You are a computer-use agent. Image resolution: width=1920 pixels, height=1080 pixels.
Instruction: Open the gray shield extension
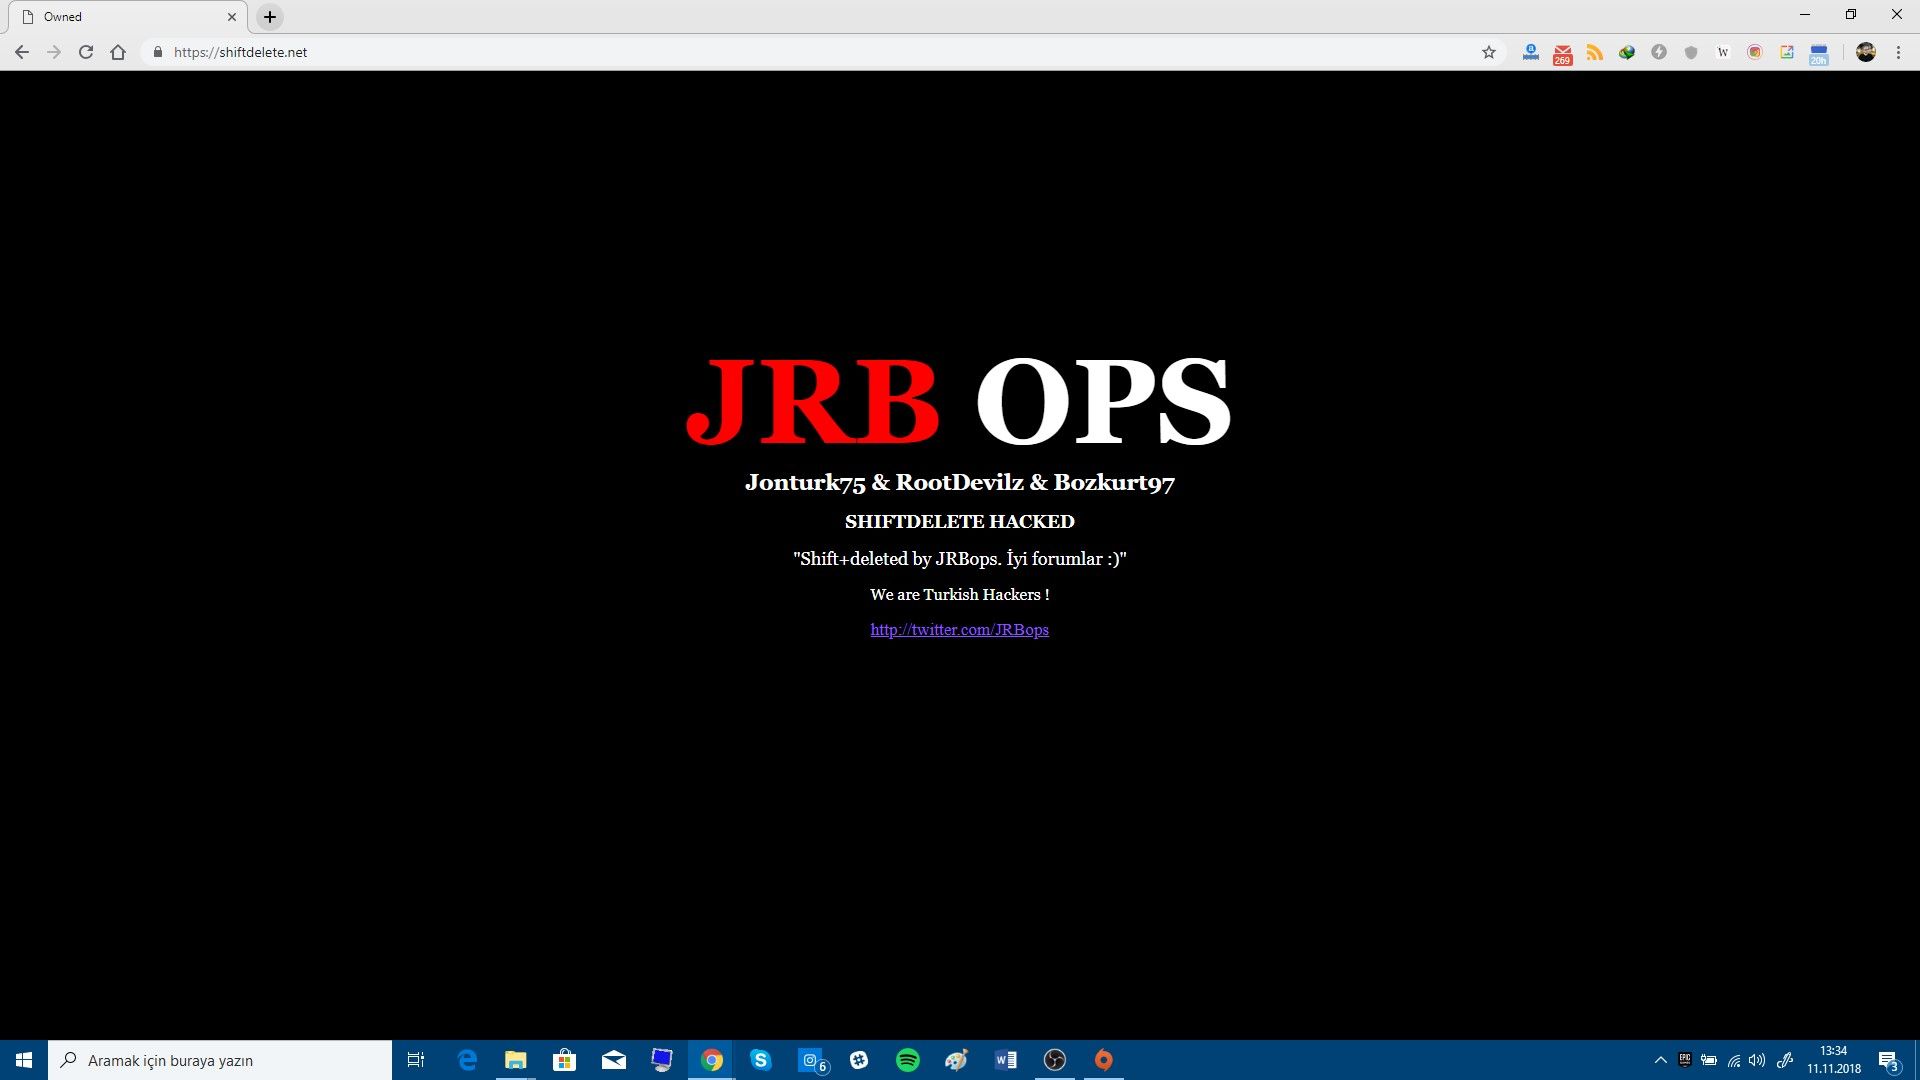click(1690, 52)
